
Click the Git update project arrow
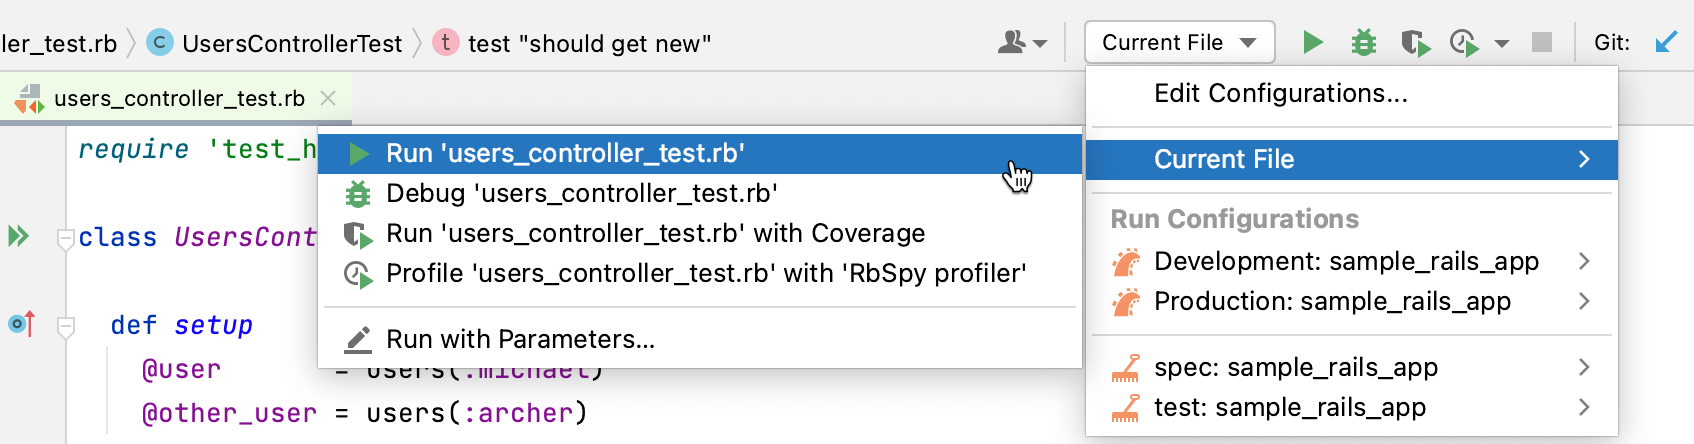[1665, 42]
